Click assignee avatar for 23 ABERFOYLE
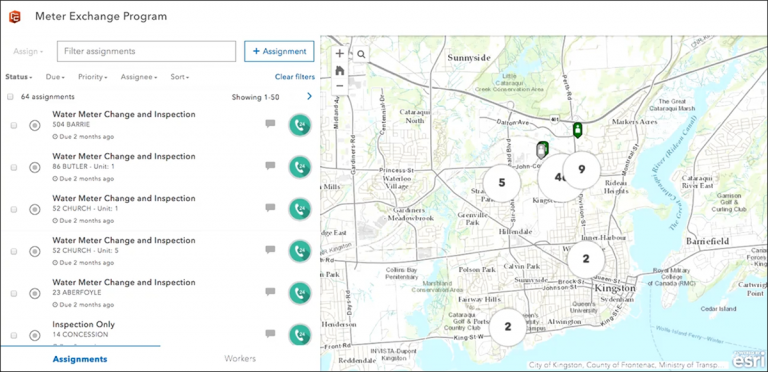This screenshot has height=372, width=768. pos(300,293)
